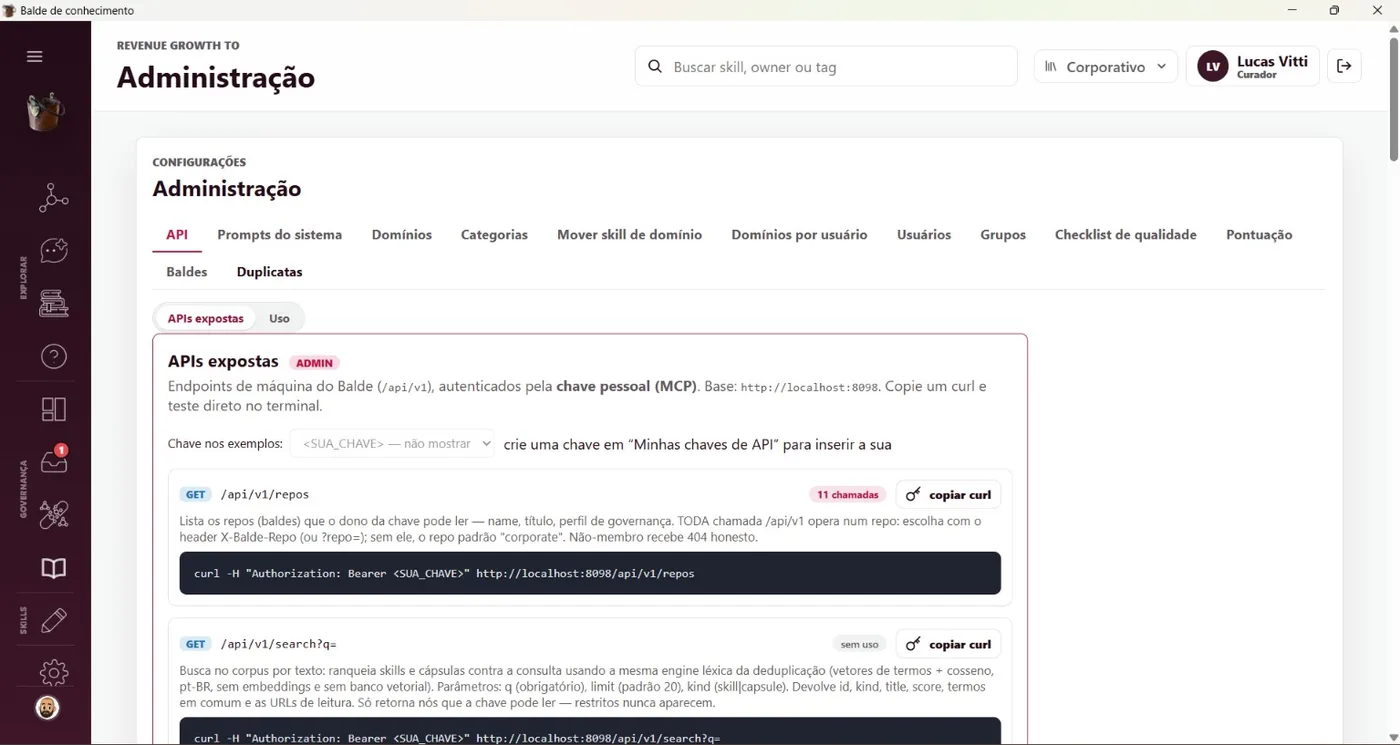Open the Usuários tab

(x=924, y=235)
